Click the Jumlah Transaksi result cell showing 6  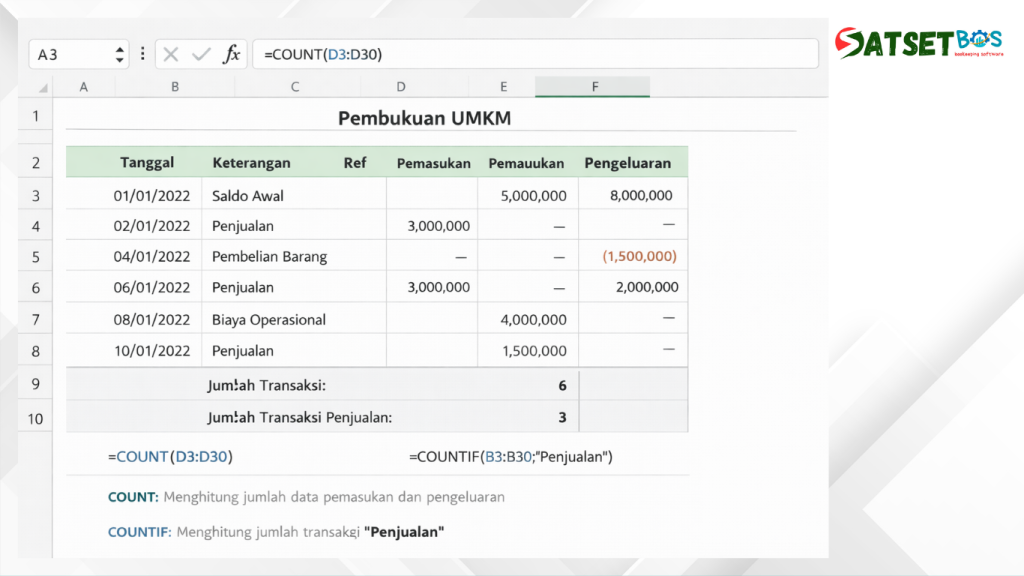[x=561, y=385]
